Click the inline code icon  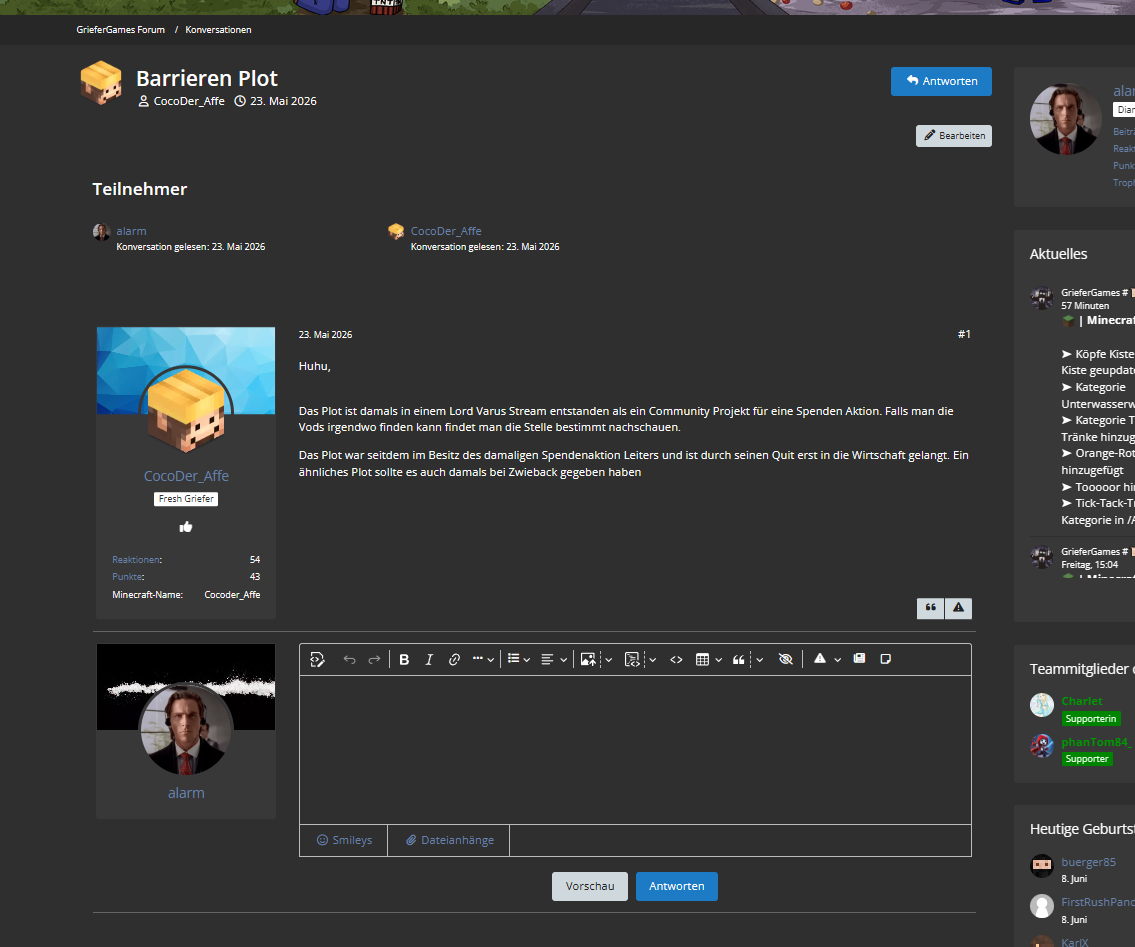[676, 660]
